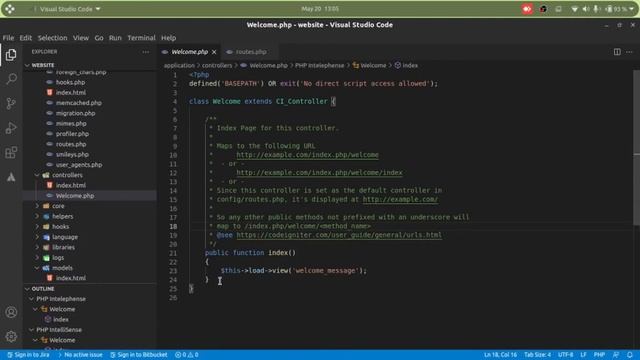Open migration.php in explorer tree
Viewport: 640px width, 360px height.
[x=76, y=113]
